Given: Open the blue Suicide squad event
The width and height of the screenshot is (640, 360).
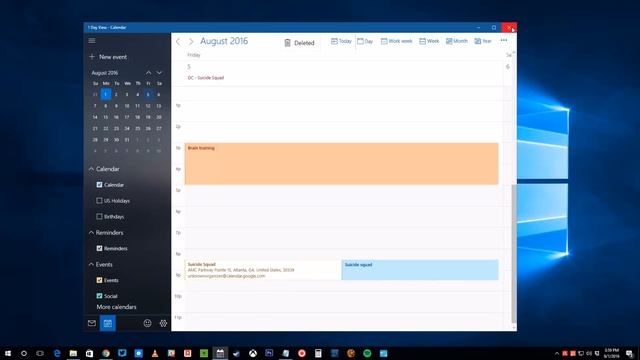Looking at the screenshot, I should tap(420, 270).
